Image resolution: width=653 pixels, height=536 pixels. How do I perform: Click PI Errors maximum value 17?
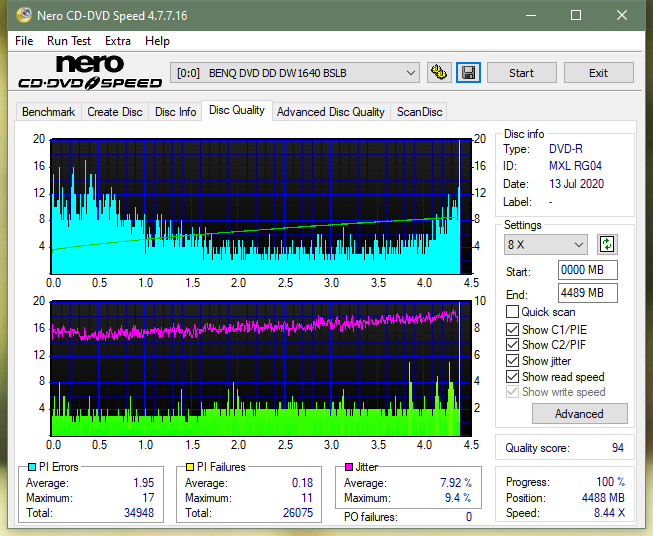148,498
